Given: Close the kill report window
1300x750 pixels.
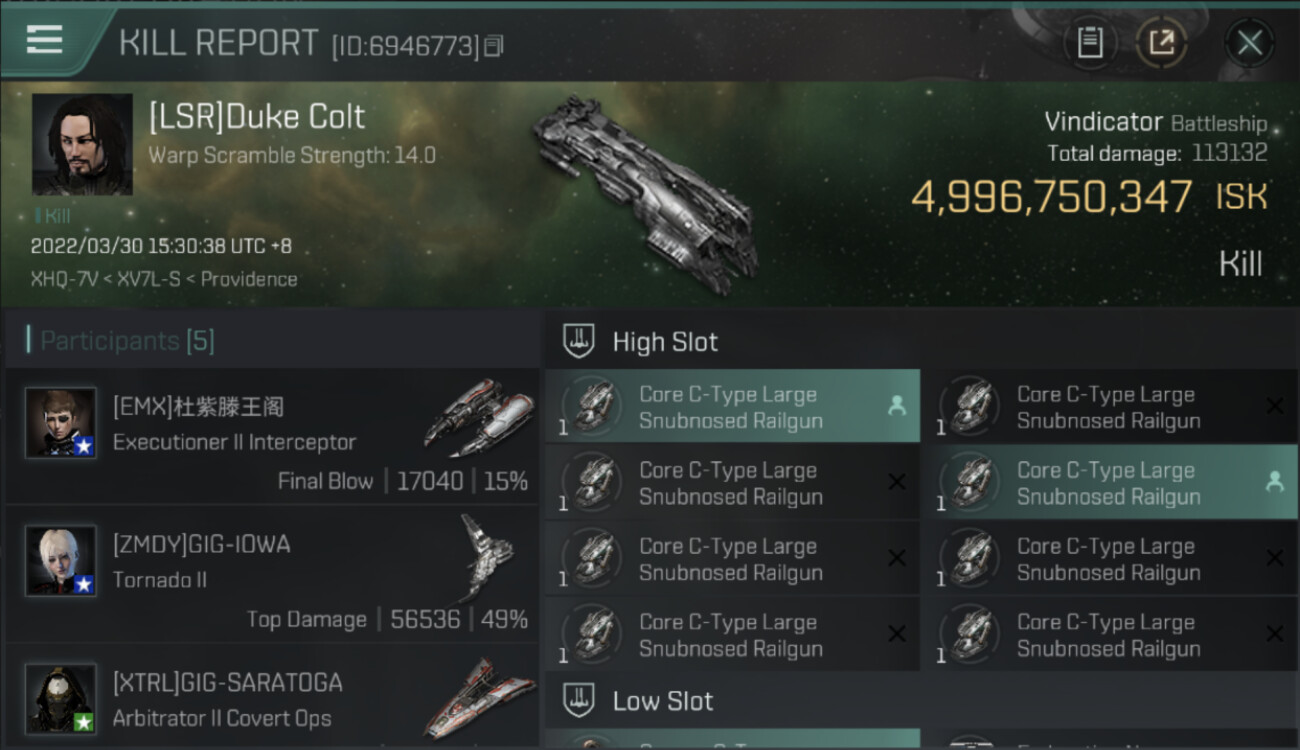Looking at the screenshot, I should pos(1249,43).
